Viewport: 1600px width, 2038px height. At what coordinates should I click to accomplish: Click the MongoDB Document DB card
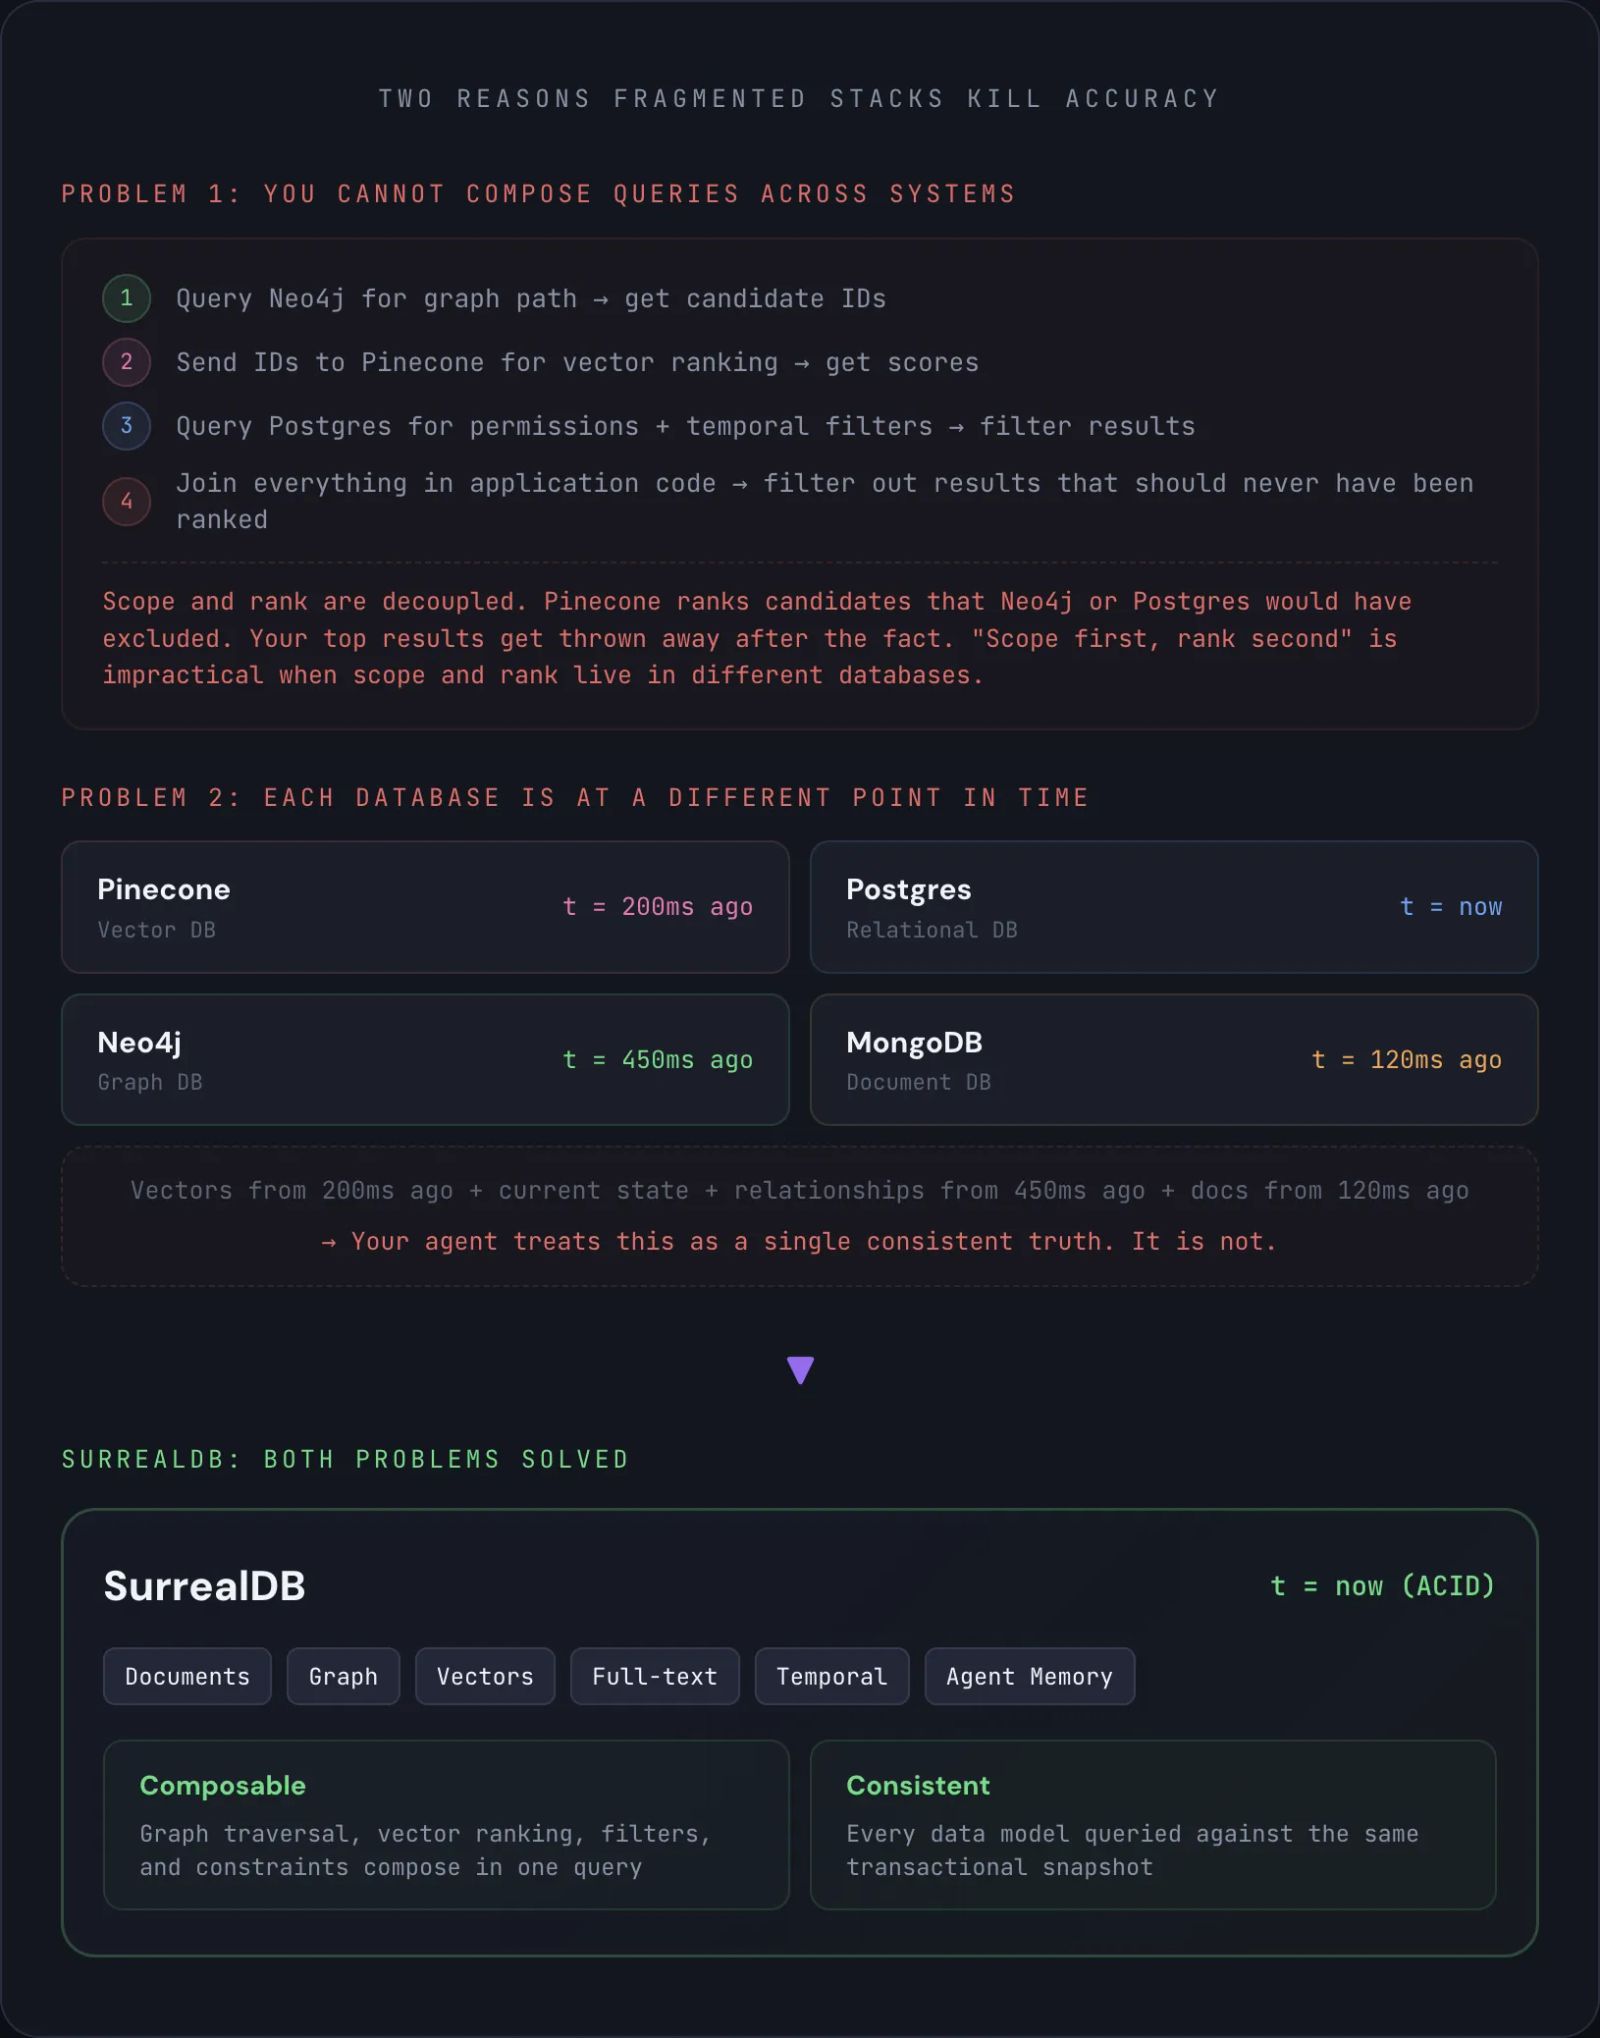1173,1060
